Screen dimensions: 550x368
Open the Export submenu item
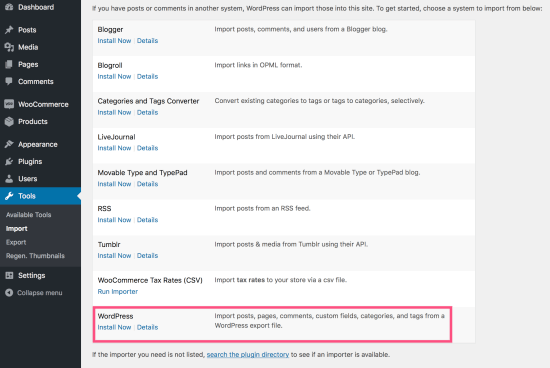coord(16,242)
